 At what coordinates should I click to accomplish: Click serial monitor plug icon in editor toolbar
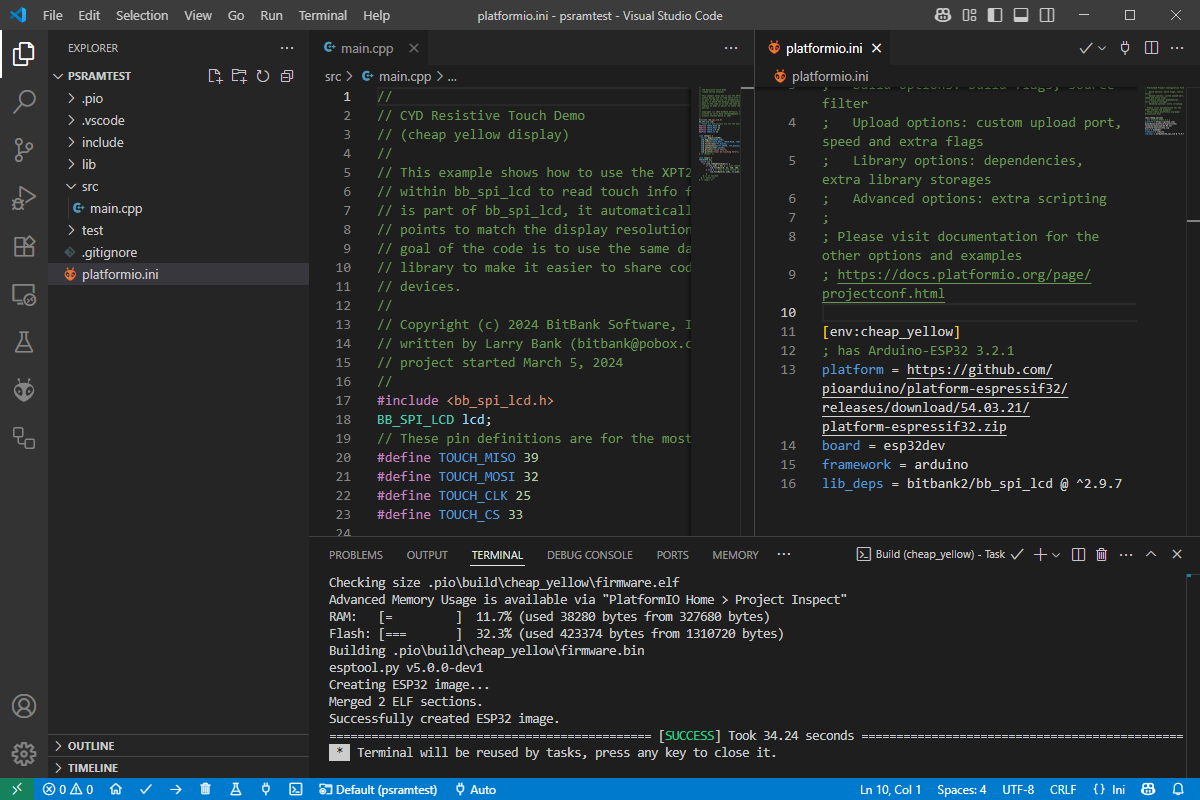[1126, 48]
